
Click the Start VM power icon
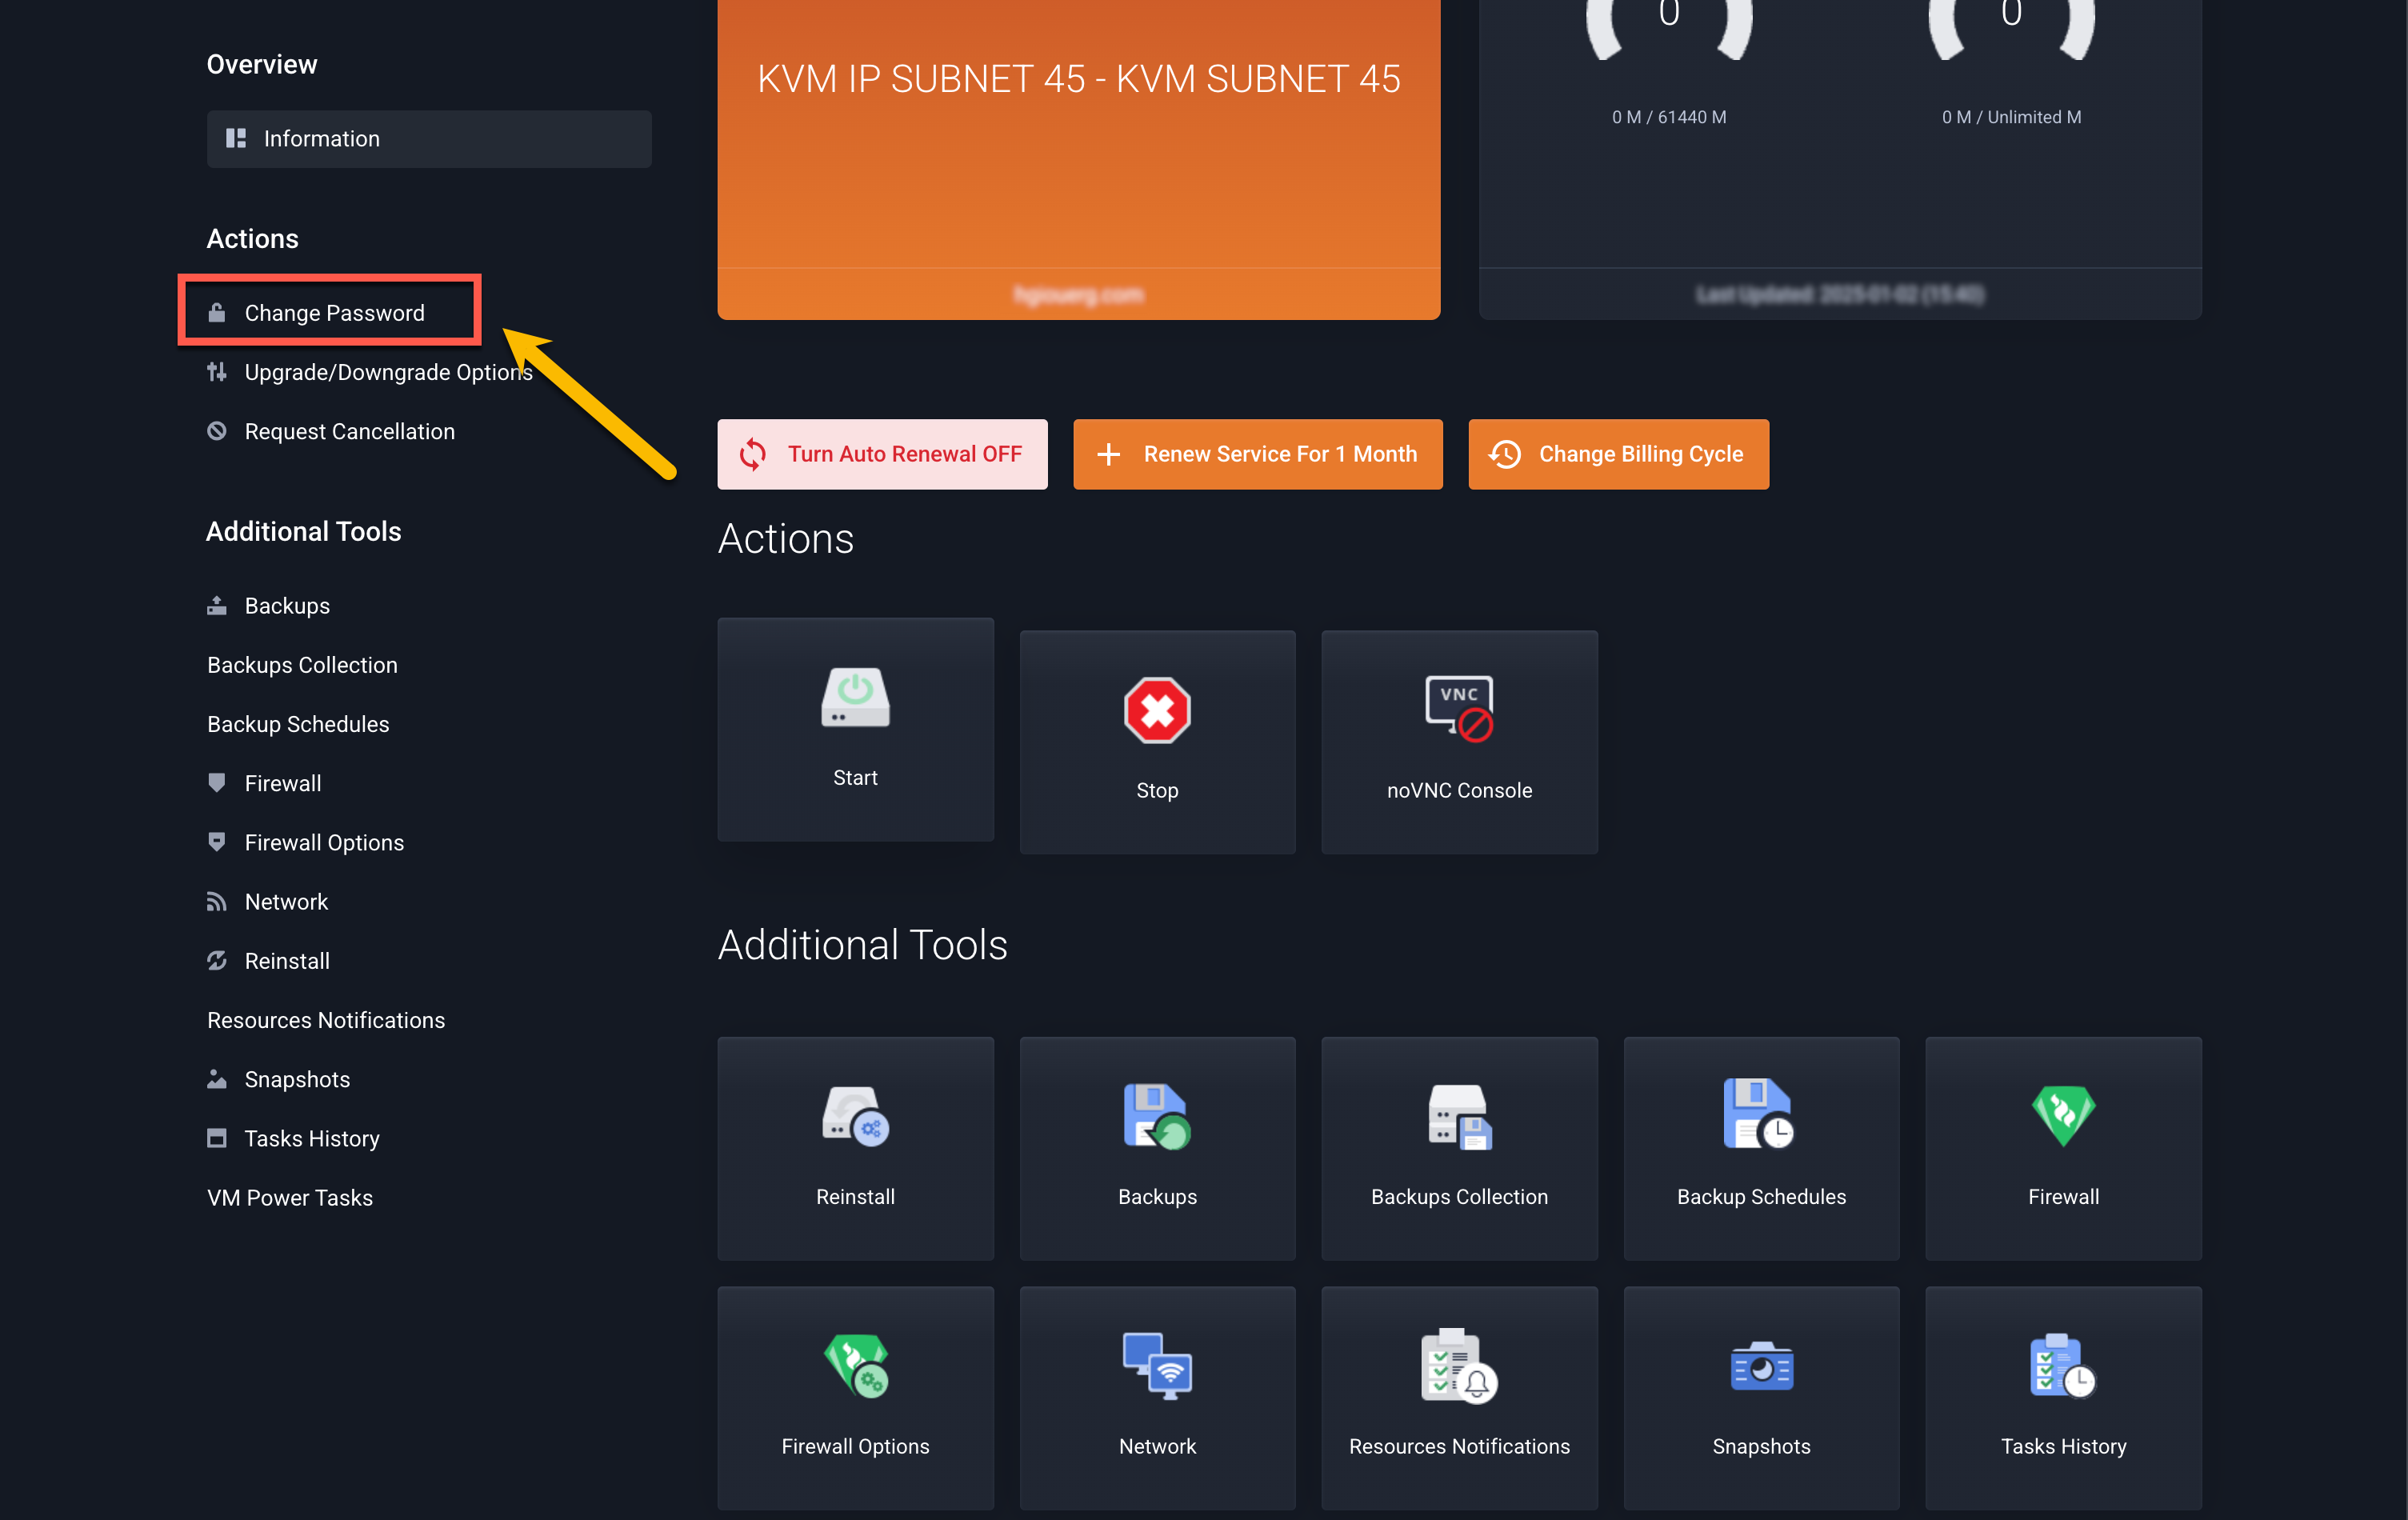(x=855, y=730)
